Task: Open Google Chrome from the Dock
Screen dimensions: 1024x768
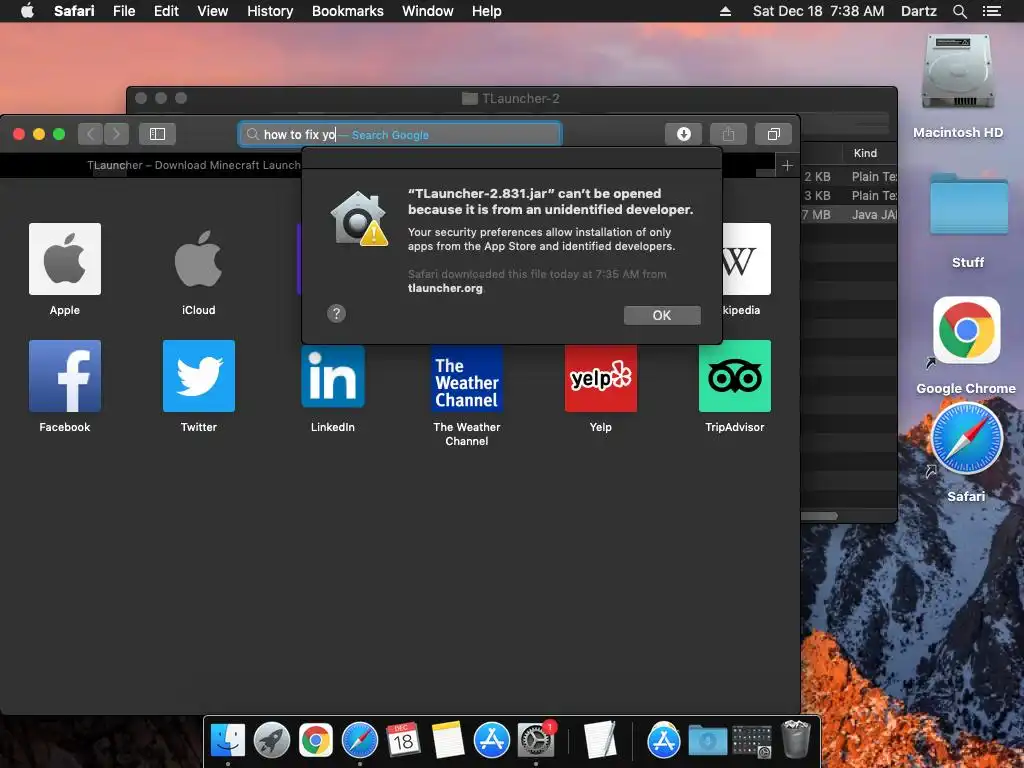Action: pyautogui.click(x=316, y=740)
